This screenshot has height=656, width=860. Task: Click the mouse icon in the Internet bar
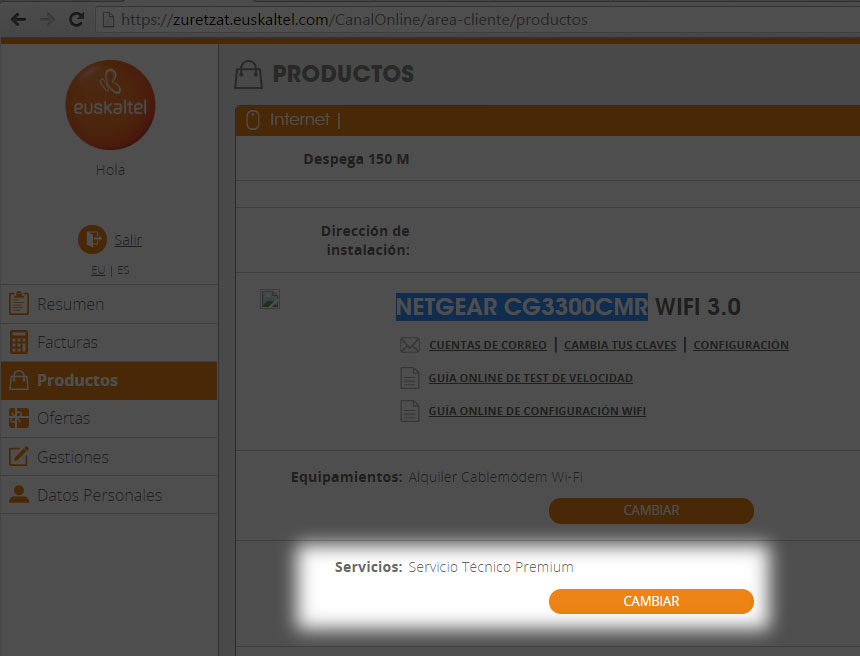pyautogui.click(x=252, y=120)
